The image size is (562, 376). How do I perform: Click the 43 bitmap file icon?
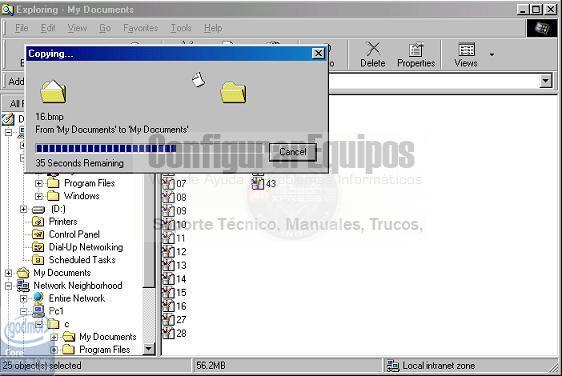[x=257, y=184]
